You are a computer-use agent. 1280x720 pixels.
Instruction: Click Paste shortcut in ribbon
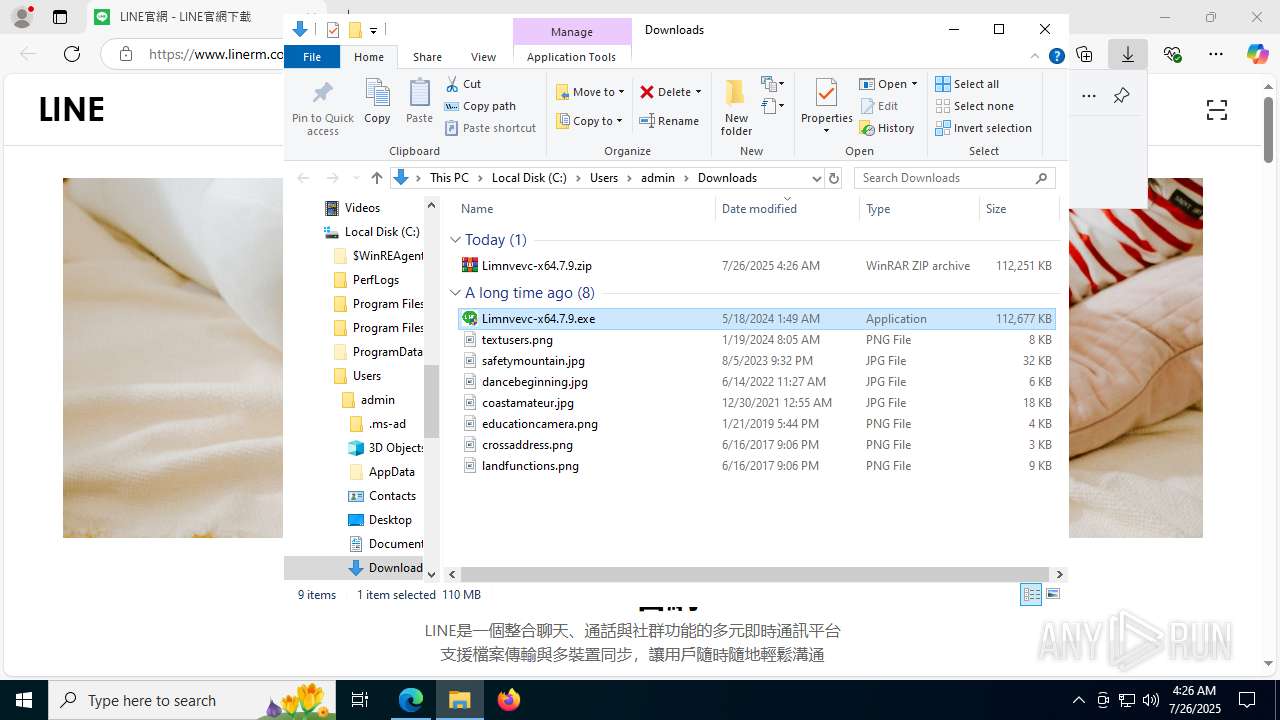click(490, 128)
